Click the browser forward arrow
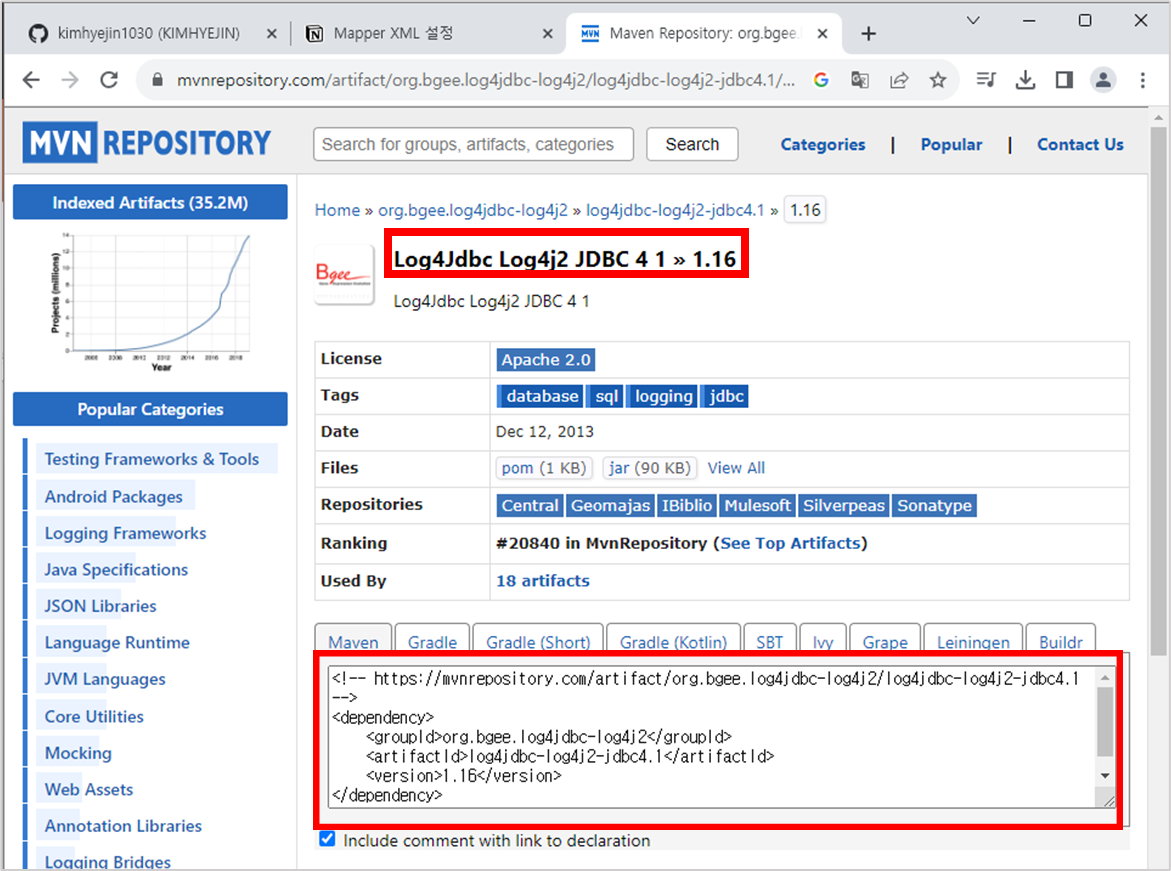Screen dimensions: 1171x871 pyautogui.click(x=69, y=80)
